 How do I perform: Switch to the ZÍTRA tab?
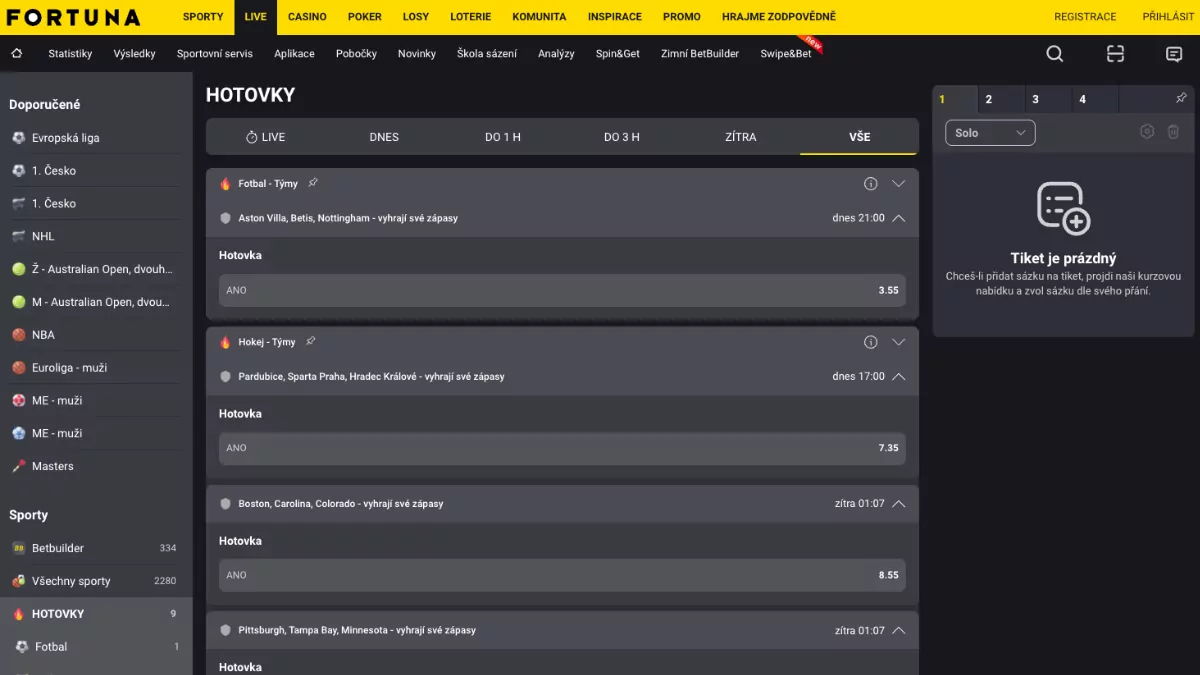click(x=740, y=137)
